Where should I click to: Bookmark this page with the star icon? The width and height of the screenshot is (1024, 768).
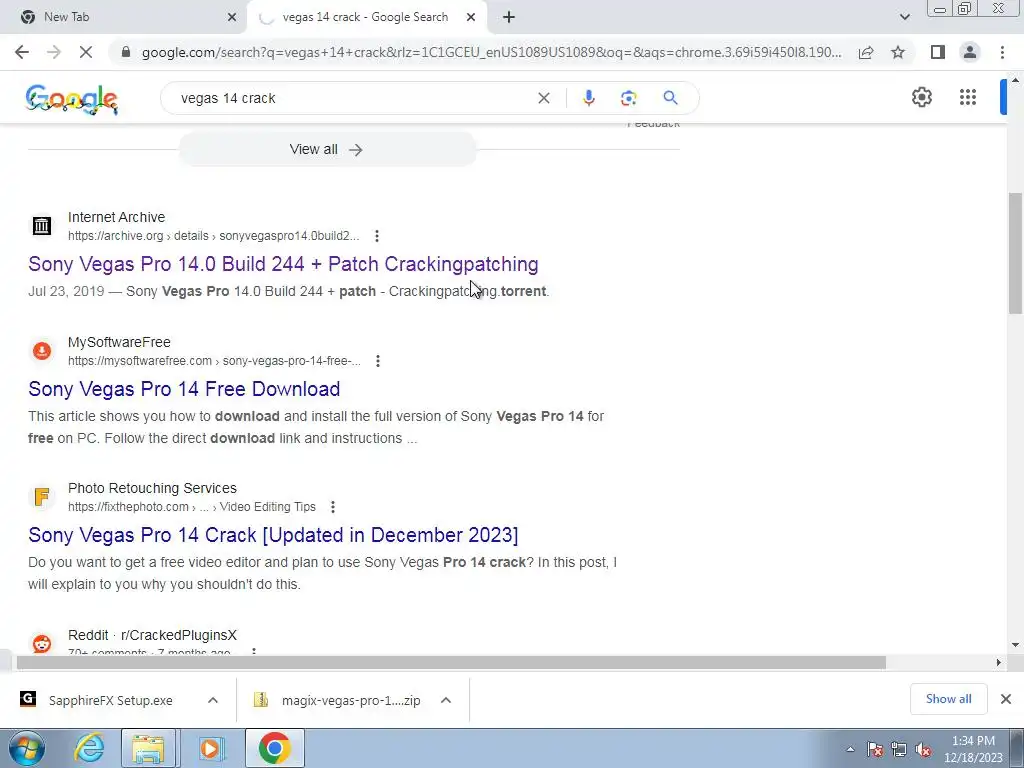click(x=898, y=52)
